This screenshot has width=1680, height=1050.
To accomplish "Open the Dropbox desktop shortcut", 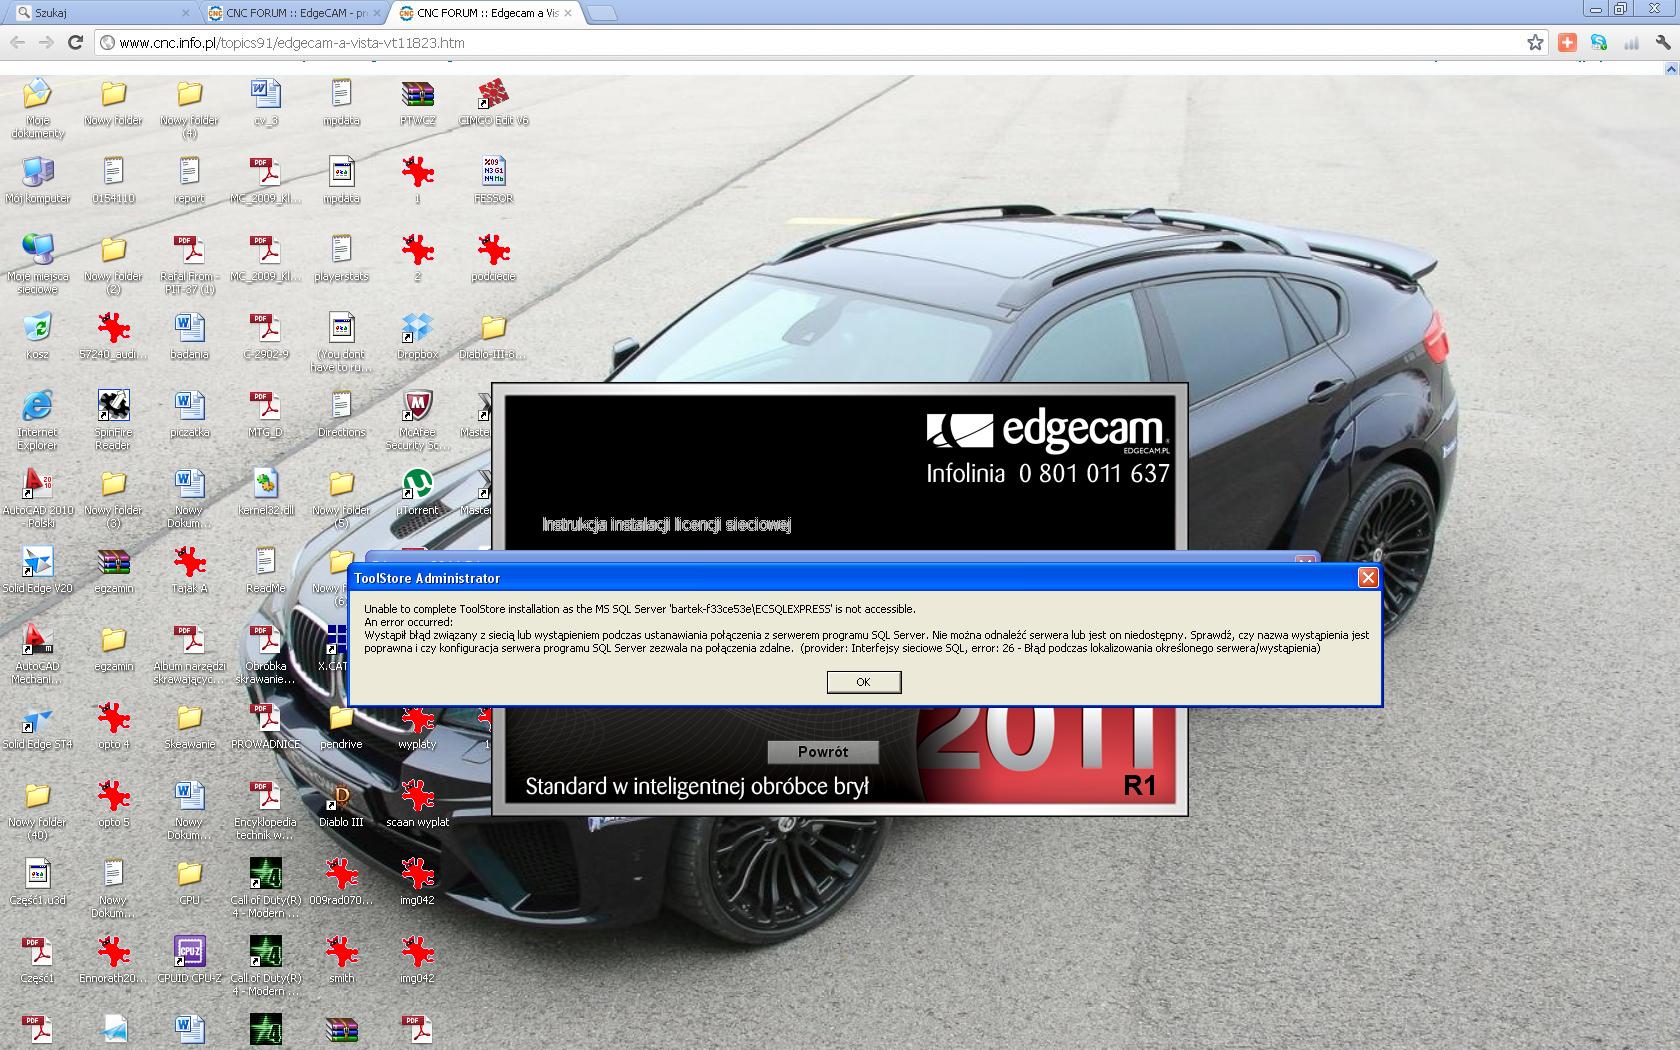I will click(417, 337).
